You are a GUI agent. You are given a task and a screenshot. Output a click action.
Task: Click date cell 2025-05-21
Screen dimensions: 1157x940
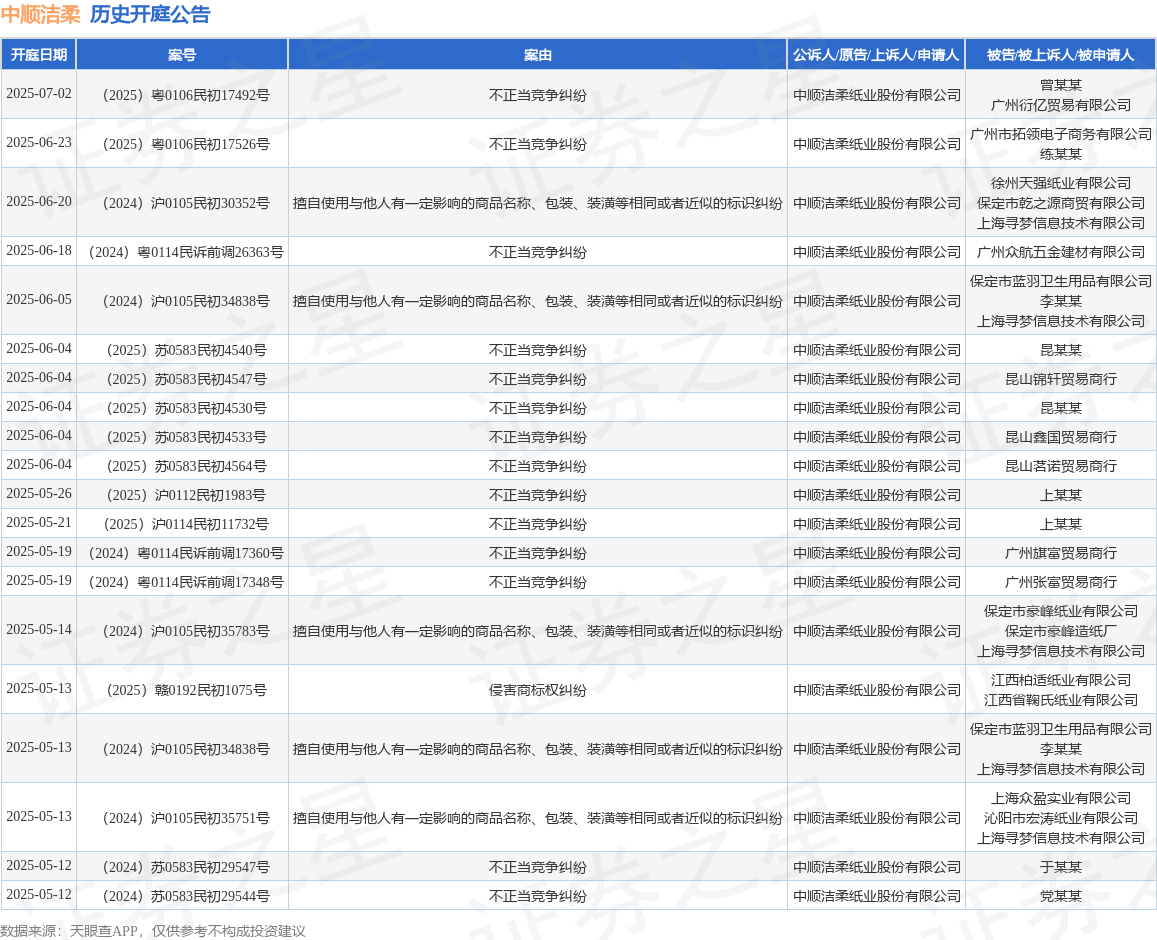pyautogui.click(x=38, y=522)
